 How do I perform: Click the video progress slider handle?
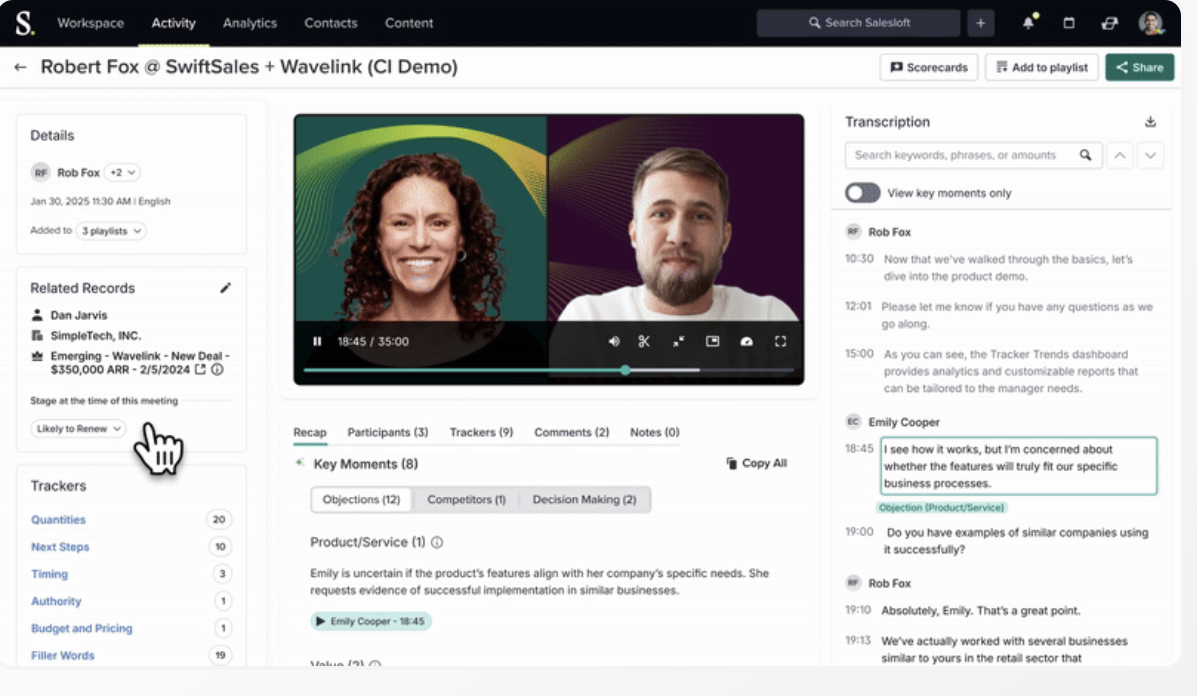coord(625,370)
